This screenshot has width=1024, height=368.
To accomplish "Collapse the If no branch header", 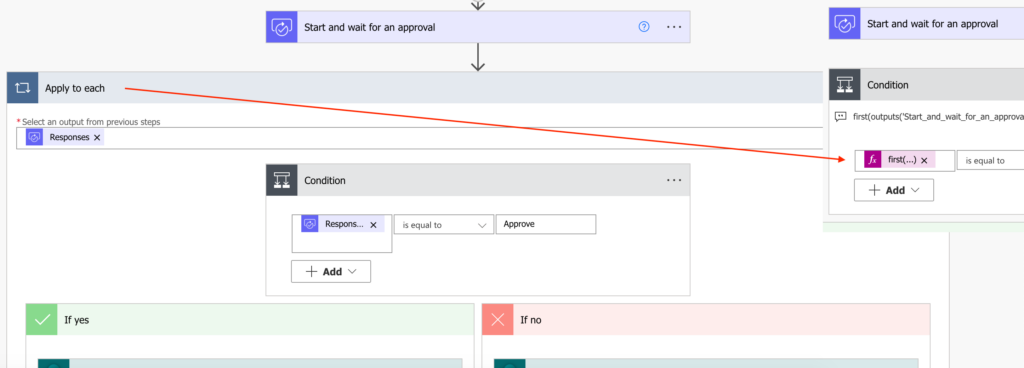I will click(x=706, y=320).
